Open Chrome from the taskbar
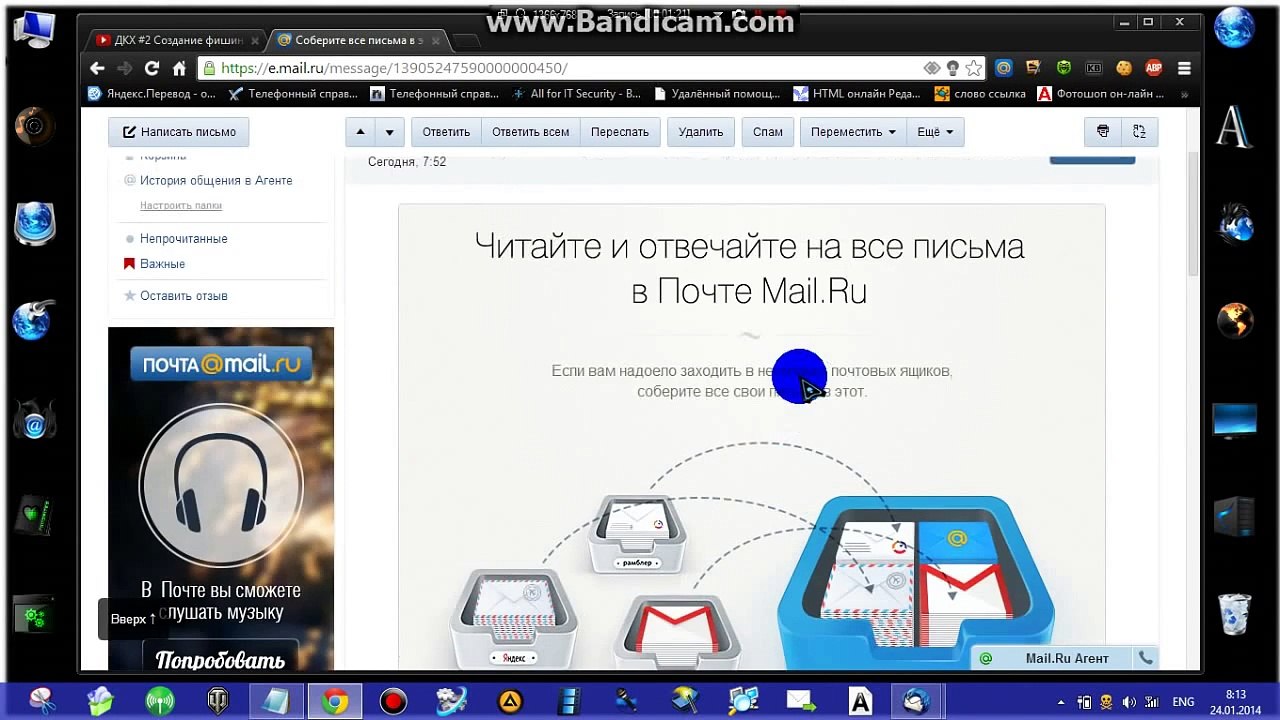1280x720 pixels. pos(335,701)
